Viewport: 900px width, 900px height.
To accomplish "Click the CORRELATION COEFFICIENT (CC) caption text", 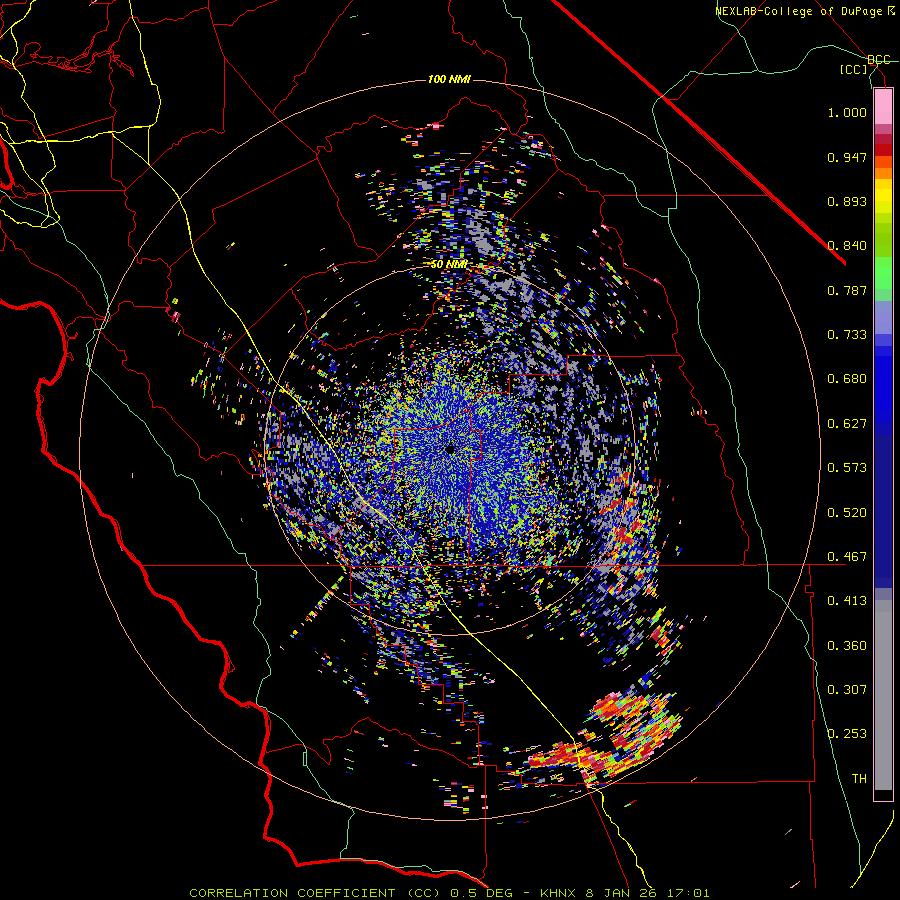I will (315, 893).
